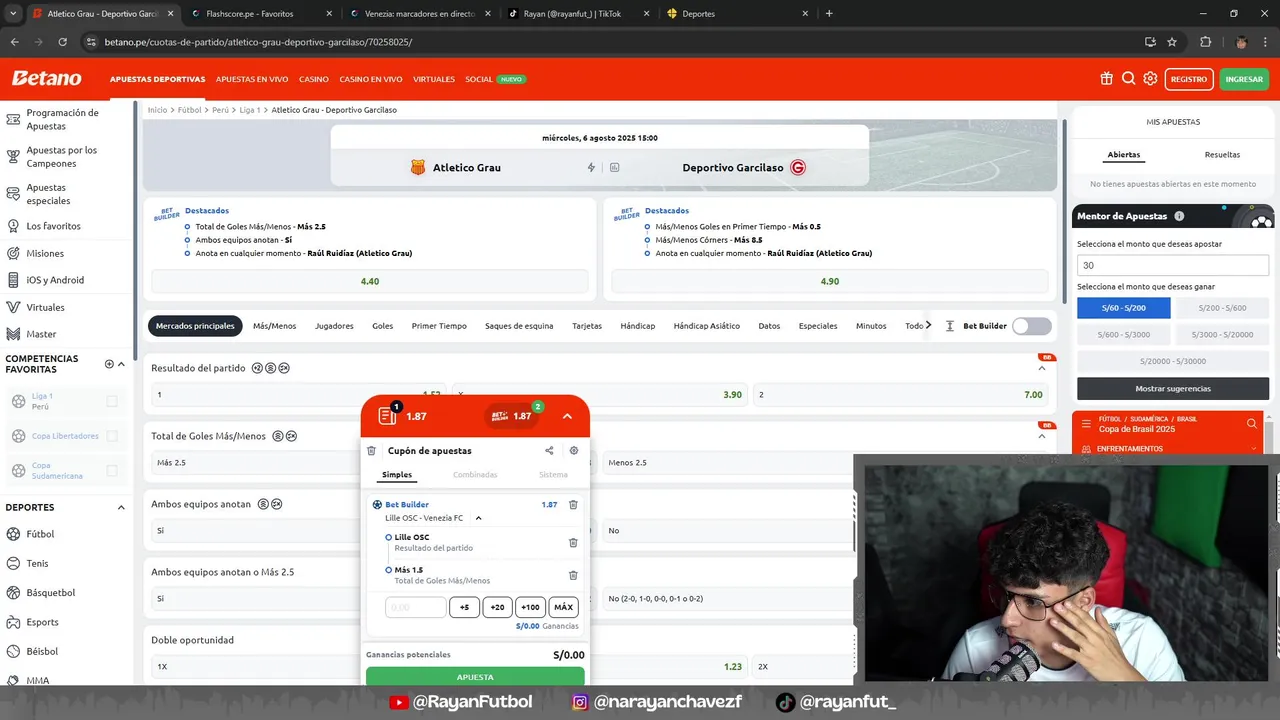The image size is (1280, 720).
Task: Expand the Enfrentamientos dropdown
Action: (x=1253, y=449)
